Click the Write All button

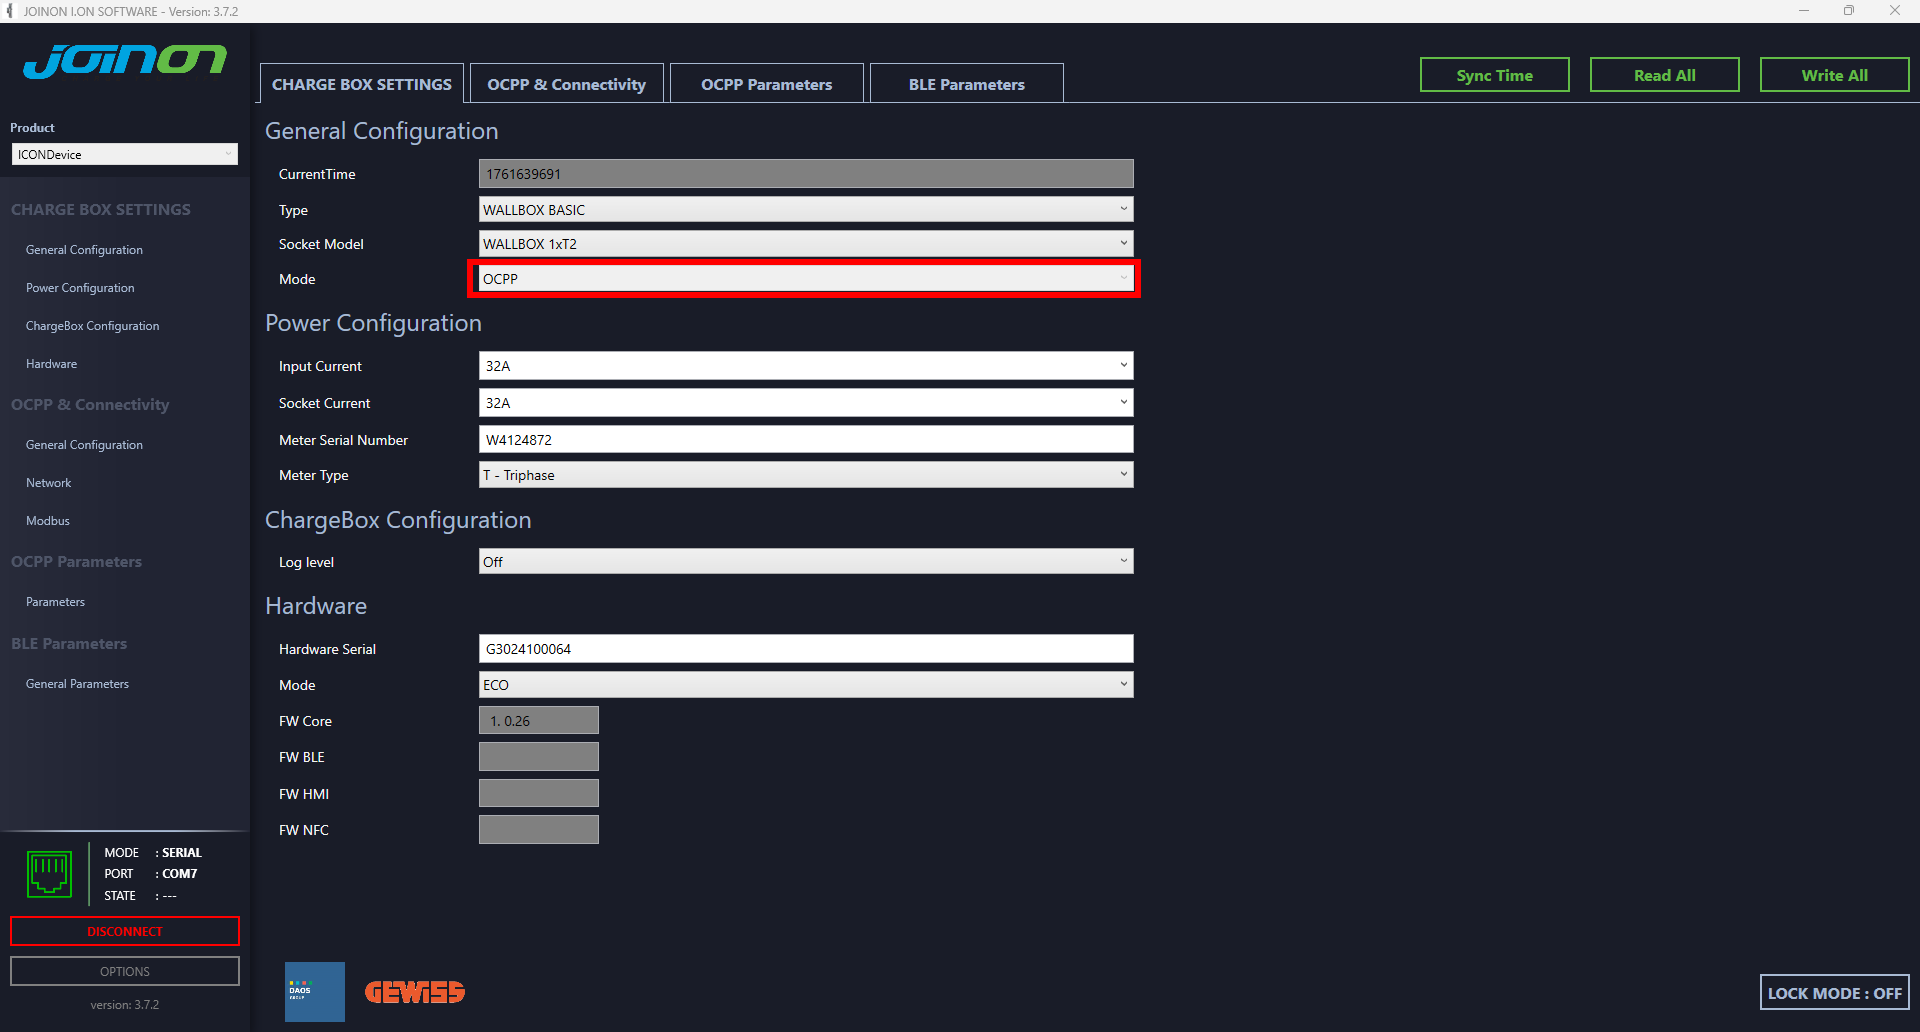click(1834, 75)
